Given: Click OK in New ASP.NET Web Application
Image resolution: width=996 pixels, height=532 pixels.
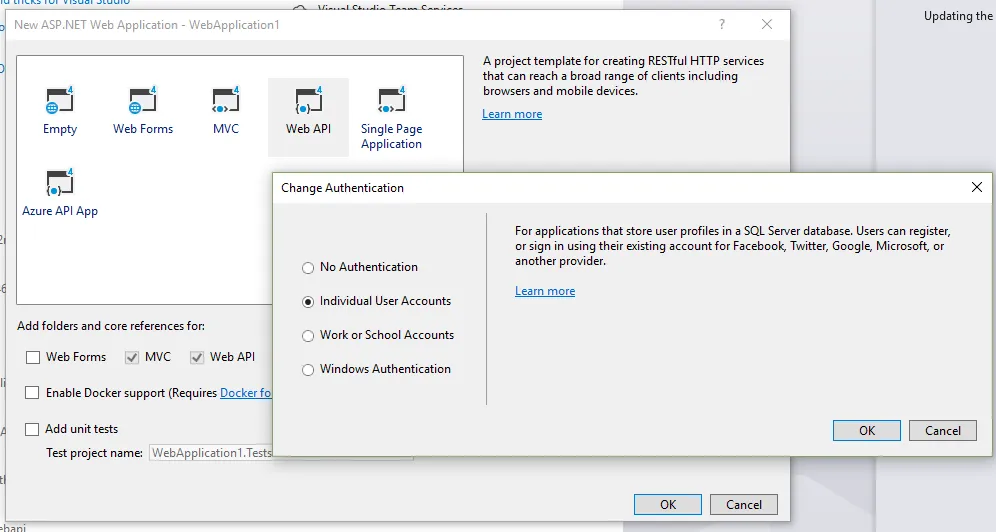Looking at the screenshot, I should [x=668, y=505].
